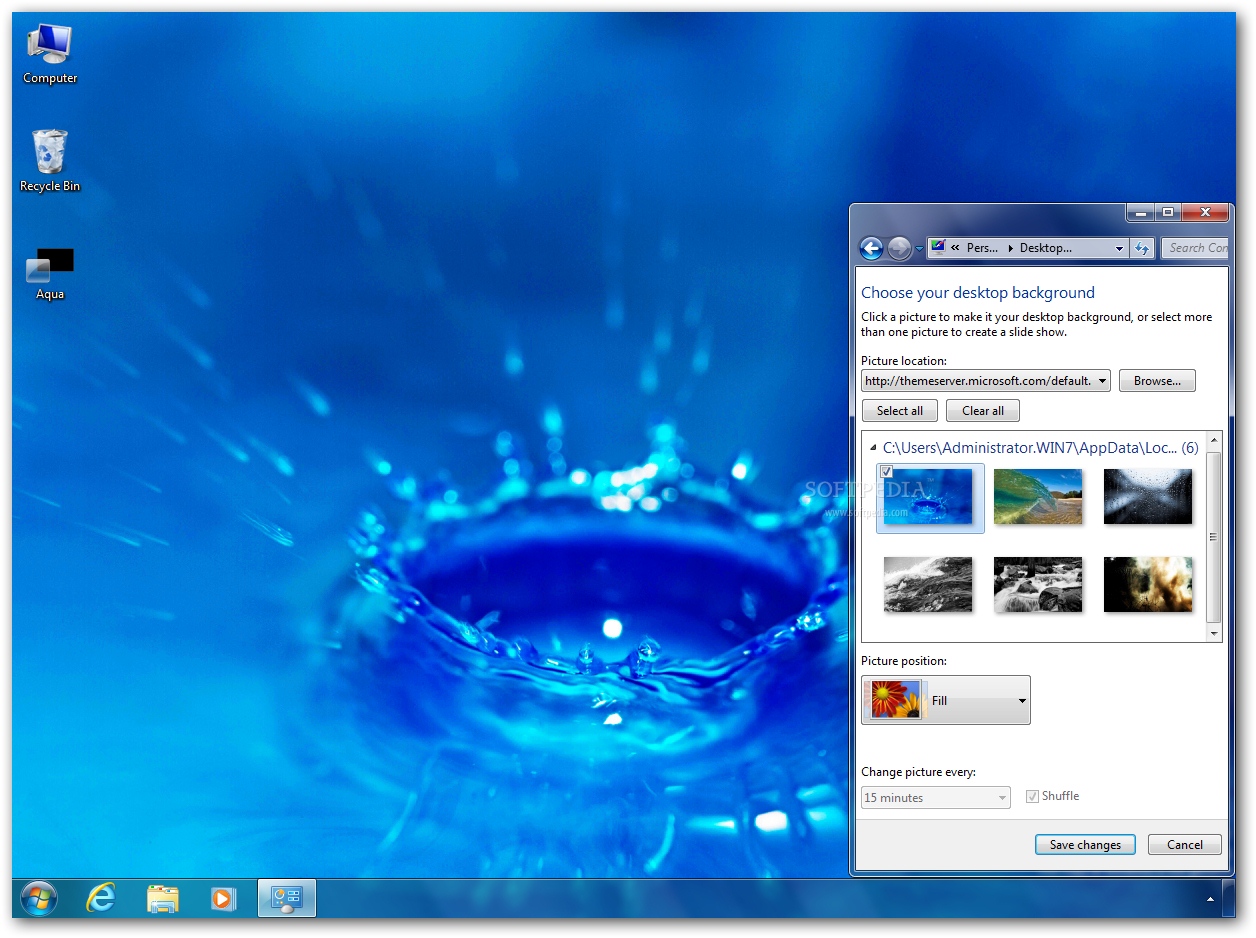
Task: Click the wallpaper list scroll up arrow
Action: (x=1214, y=441)
